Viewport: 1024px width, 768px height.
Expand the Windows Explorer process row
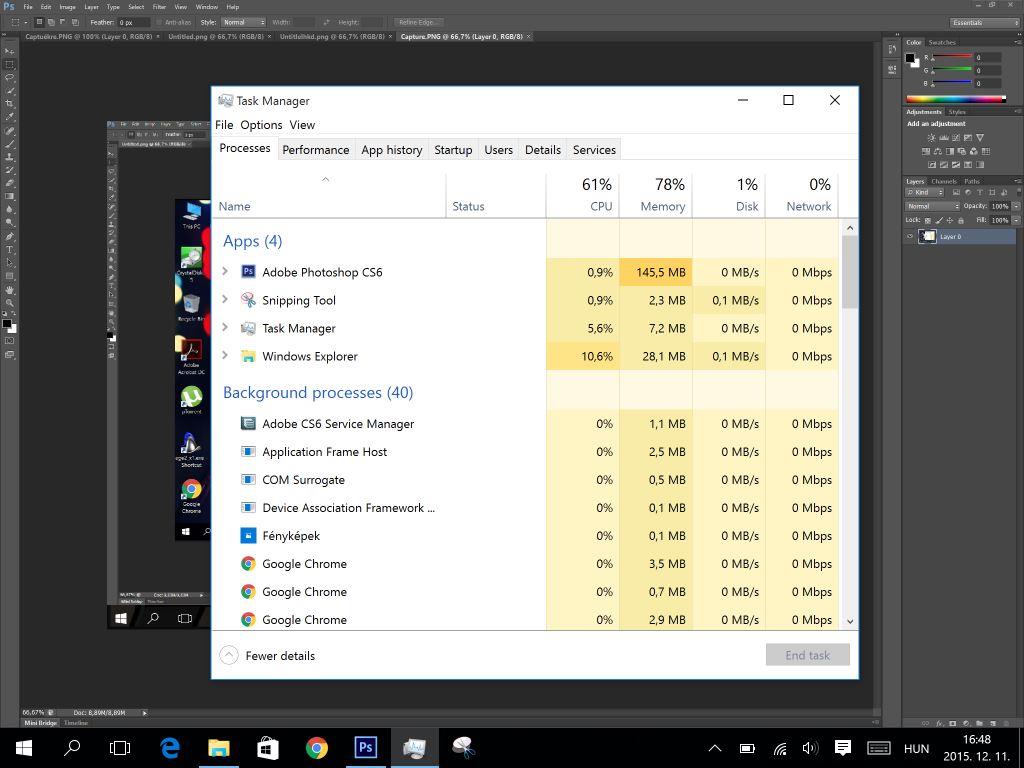click(225, 355)
